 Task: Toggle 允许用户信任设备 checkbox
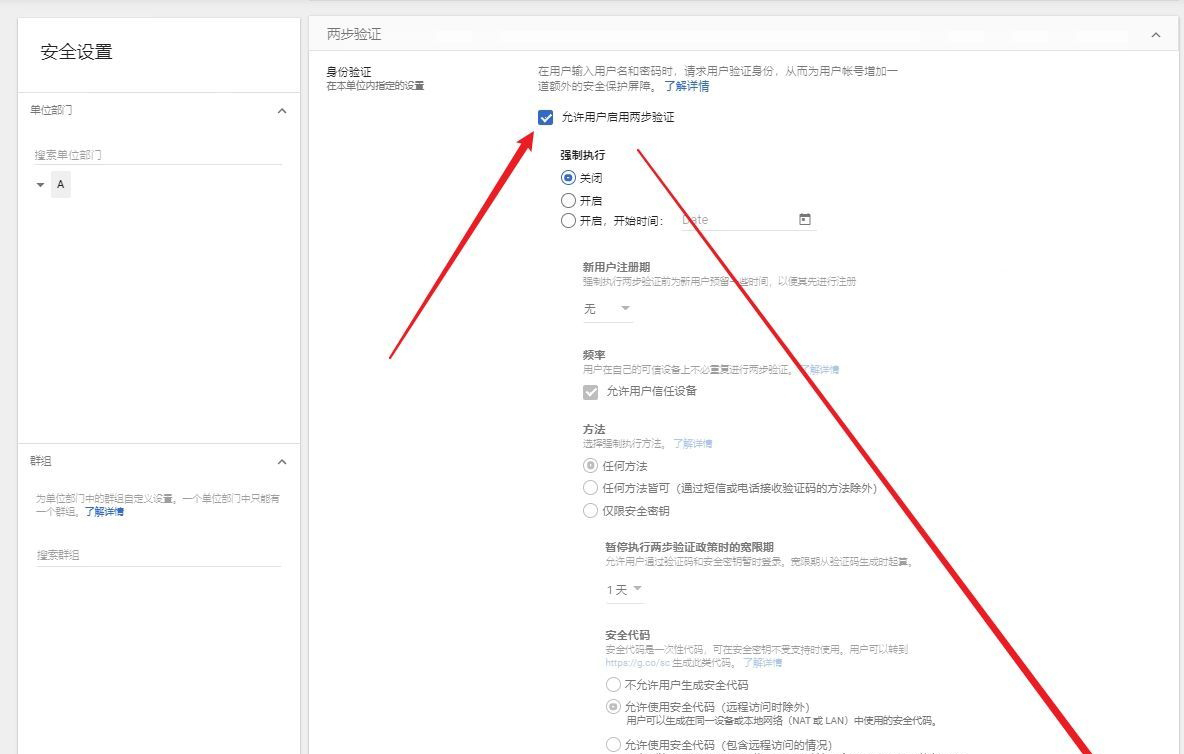(x=591, y=392)
